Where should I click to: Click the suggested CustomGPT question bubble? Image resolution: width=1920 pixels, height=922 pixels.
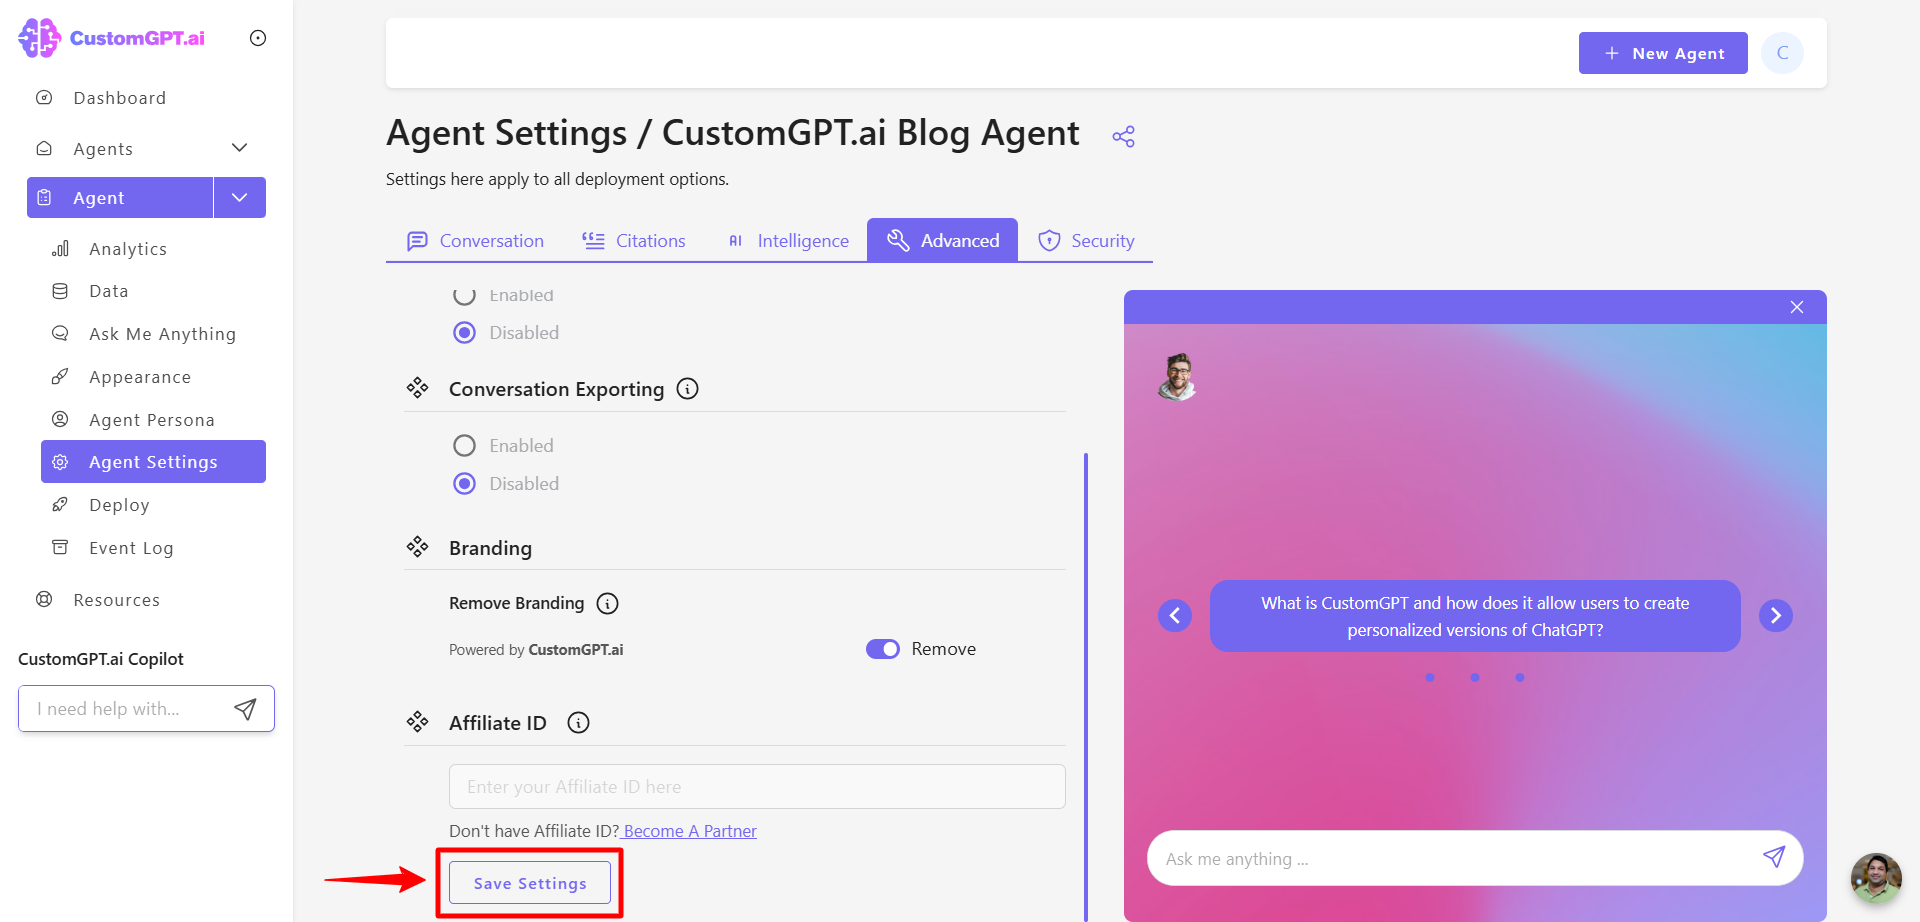coord(1475,616)
